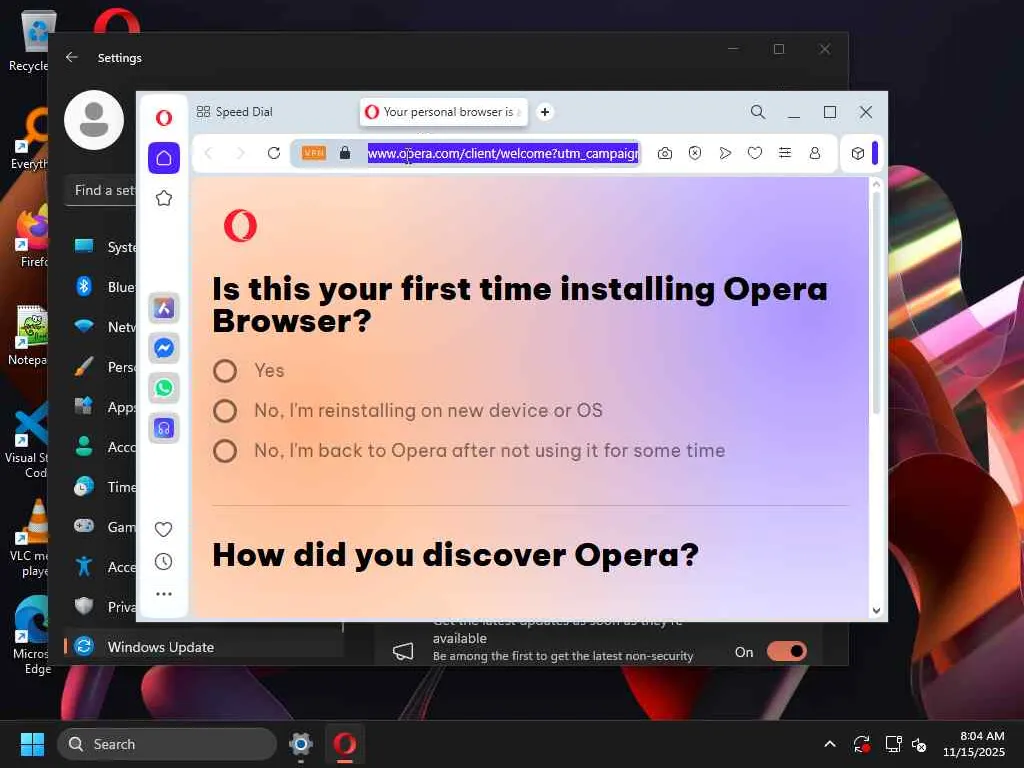Open Settings from the taskbar
Image resolution: width=1024 pixels, height=768 pixels.
tap(300, 744)
